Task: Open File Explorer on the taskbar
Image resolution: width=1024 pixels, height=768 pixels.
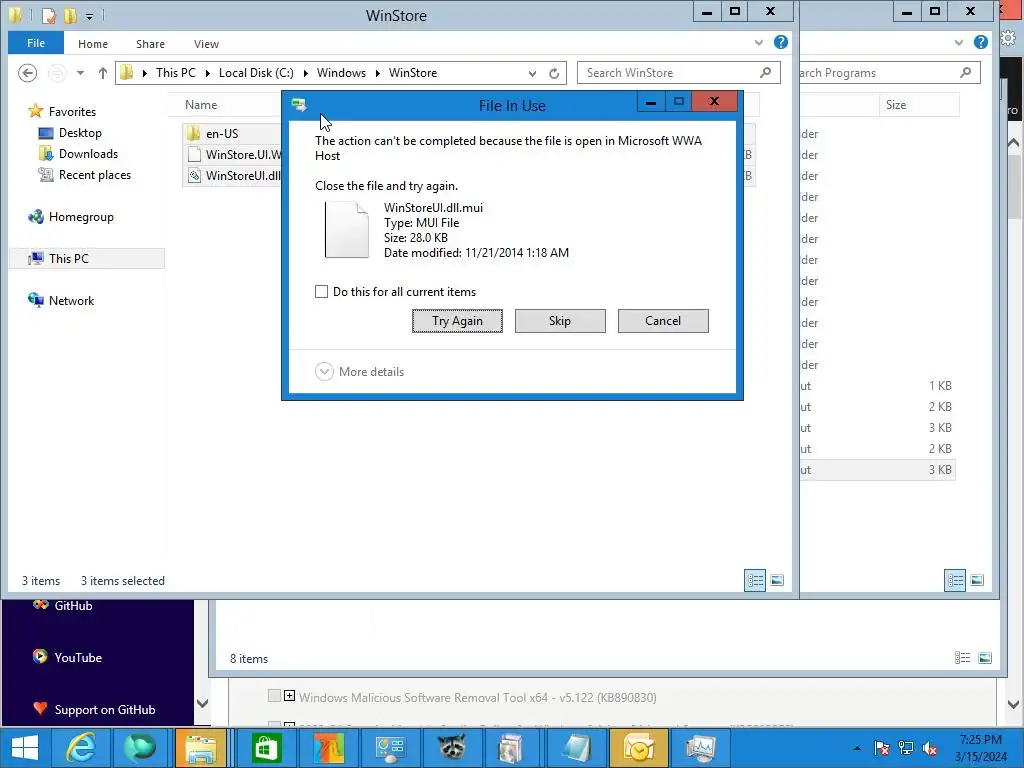Action: (201, 748)
